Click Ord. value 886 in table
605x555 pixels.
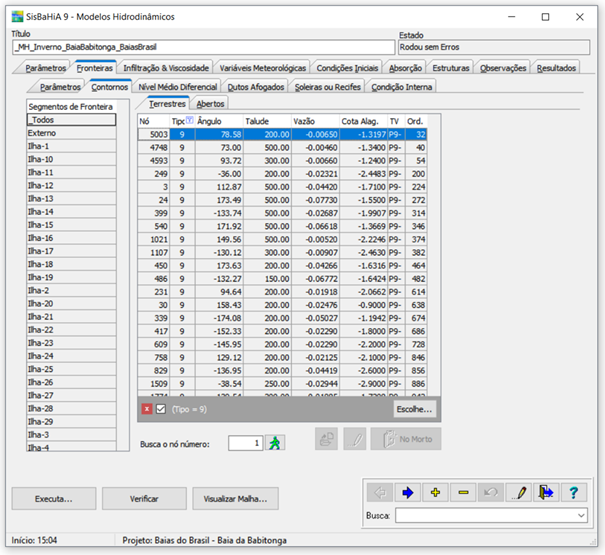[x=416, y=384]
